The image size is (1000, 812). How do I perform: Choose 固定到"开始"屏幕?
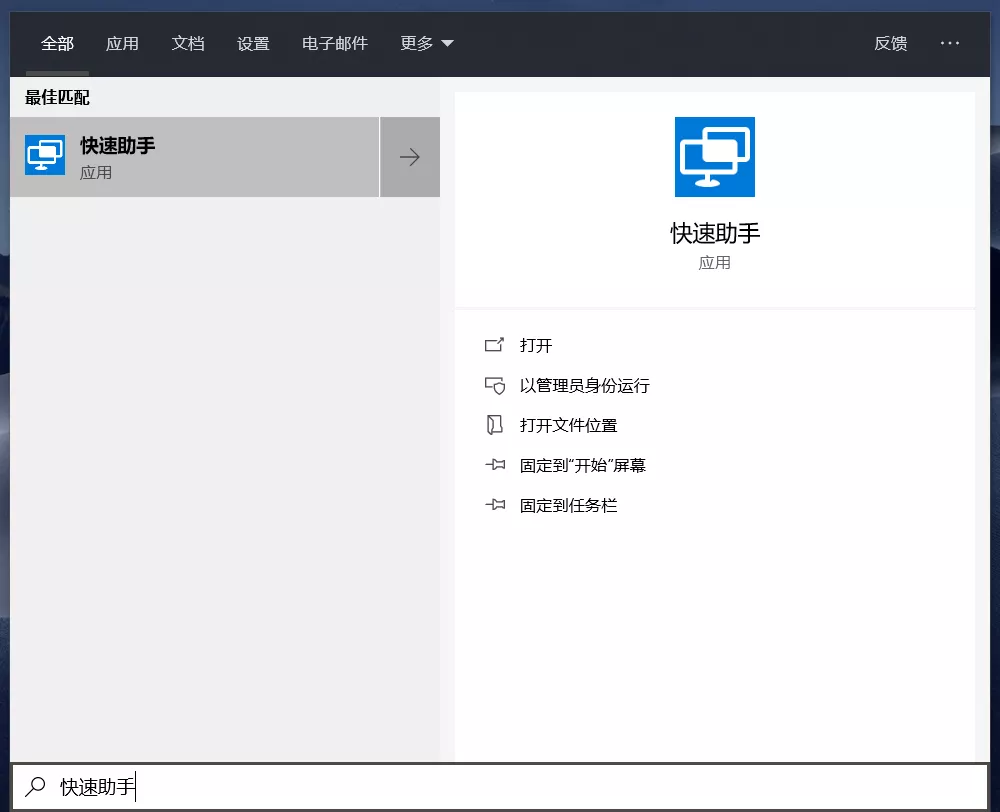[x=582, y=466]
